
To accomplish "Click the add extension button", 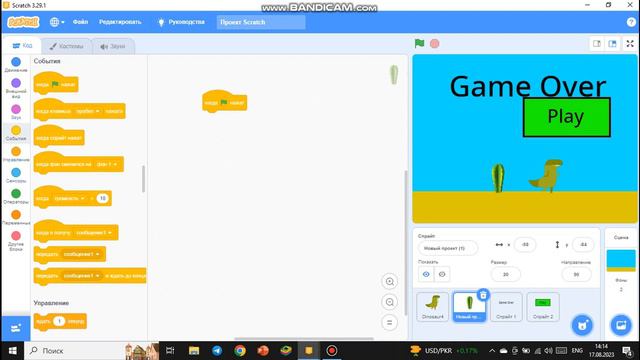I will click(x=16, y=328).
